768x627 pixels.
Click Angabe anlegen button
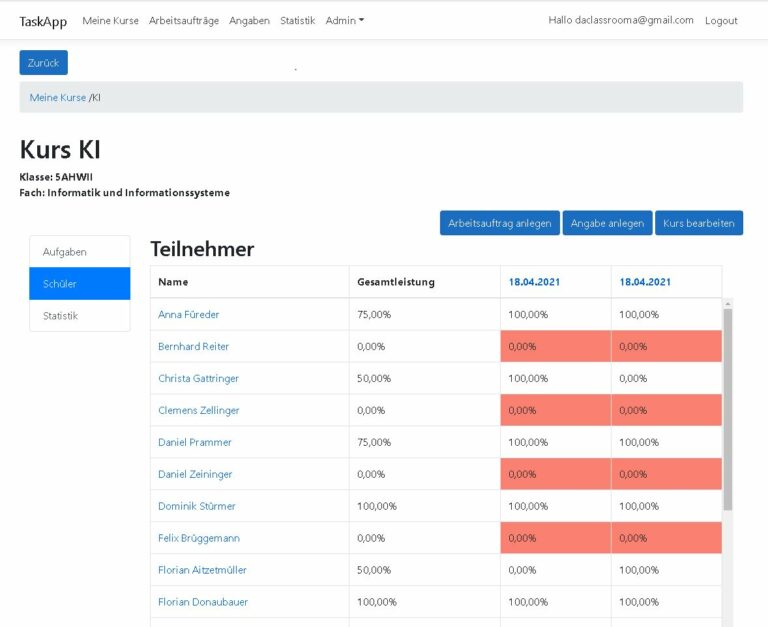tap(607, 223)
